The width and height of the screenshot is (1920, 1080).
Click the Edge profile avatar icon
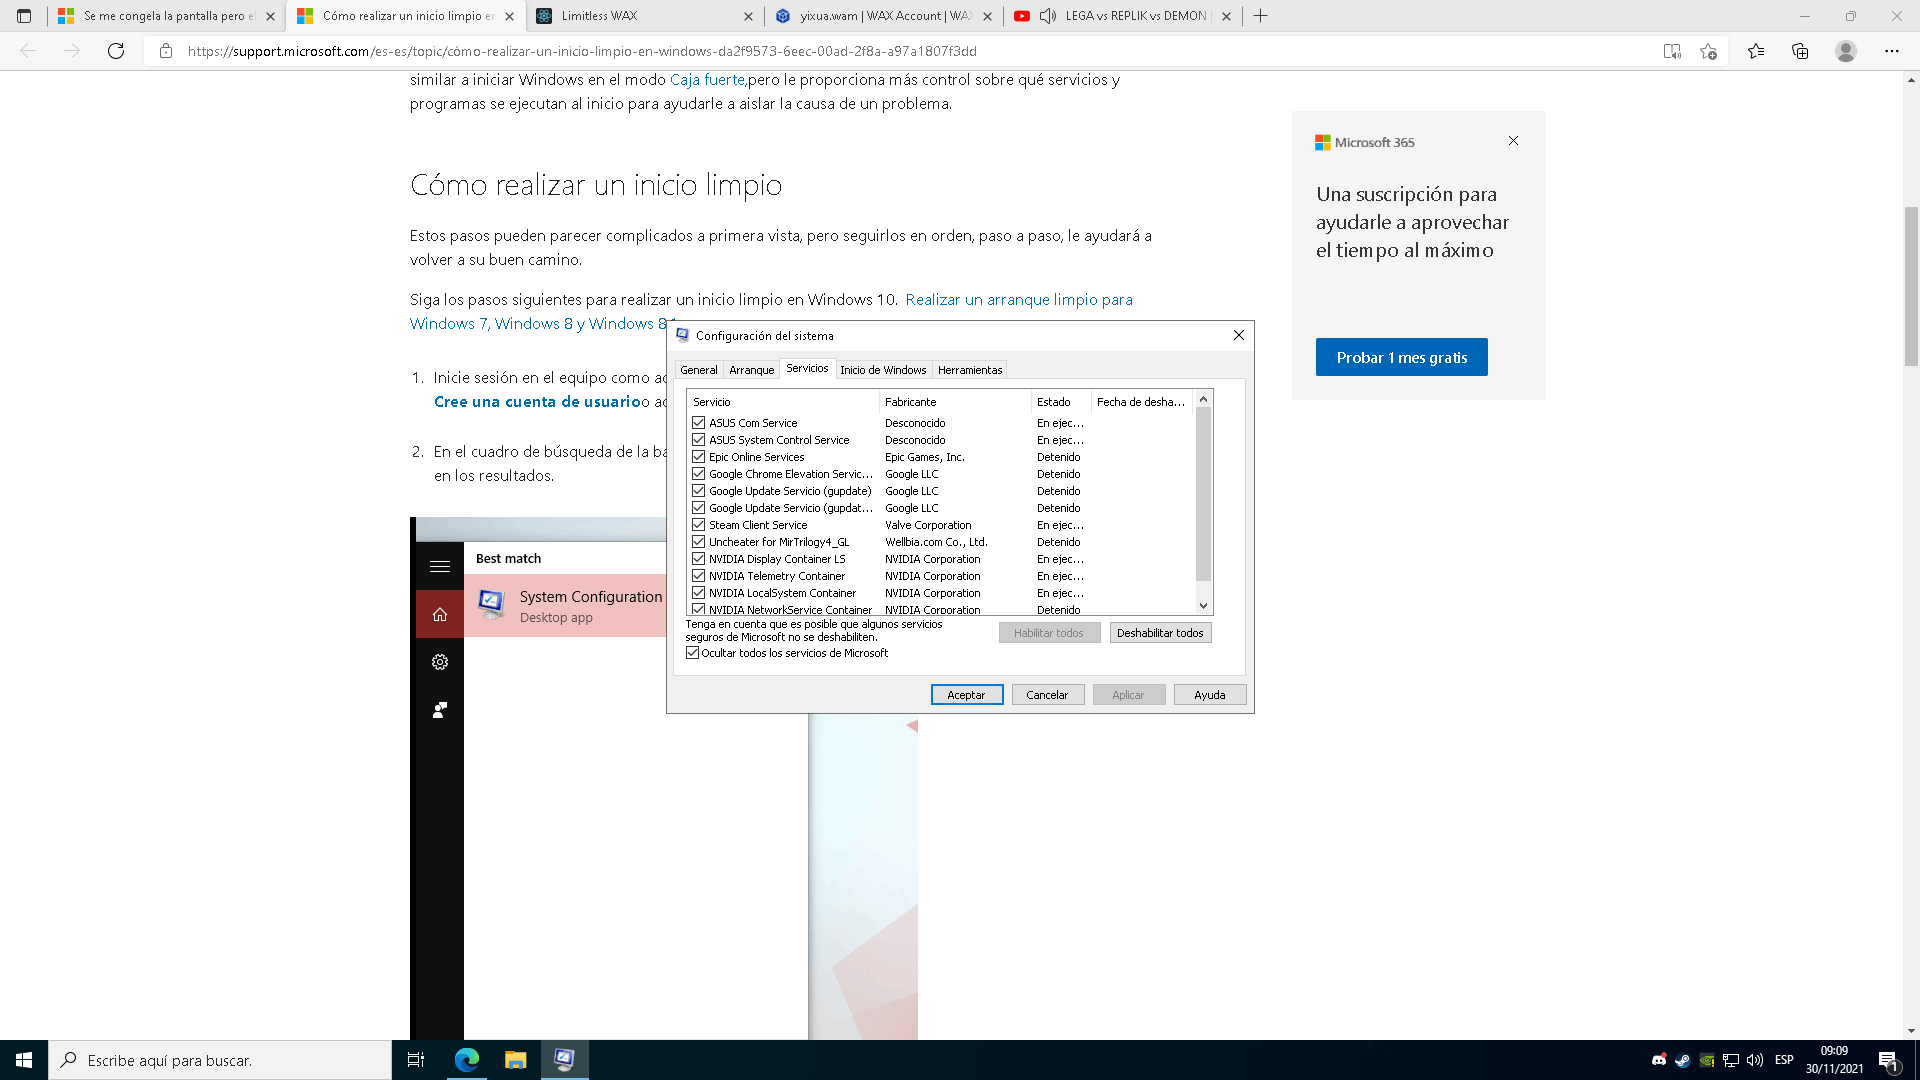tap(1846, 51)
